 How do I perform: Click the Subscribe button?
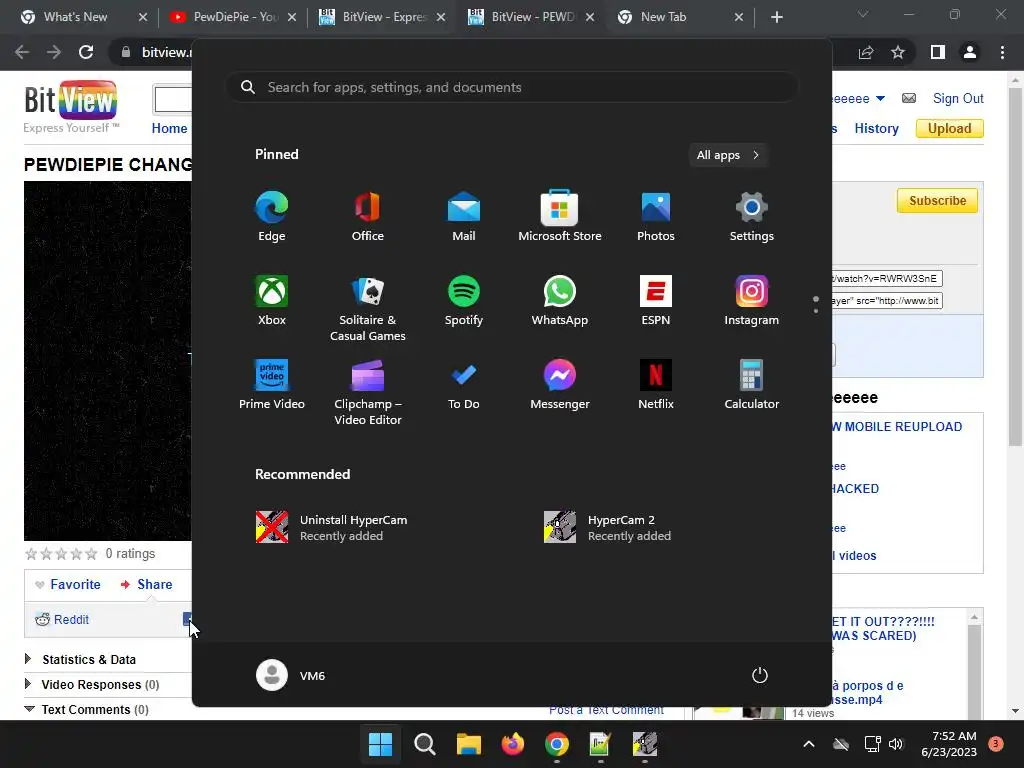pos(937,200)
